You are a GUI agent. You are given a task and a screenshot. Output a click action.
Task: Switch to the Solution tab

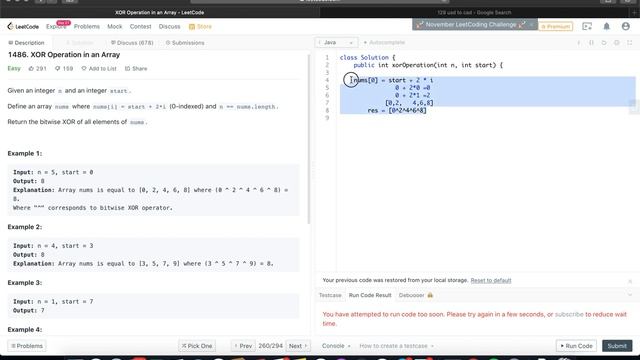pos(80,43)
